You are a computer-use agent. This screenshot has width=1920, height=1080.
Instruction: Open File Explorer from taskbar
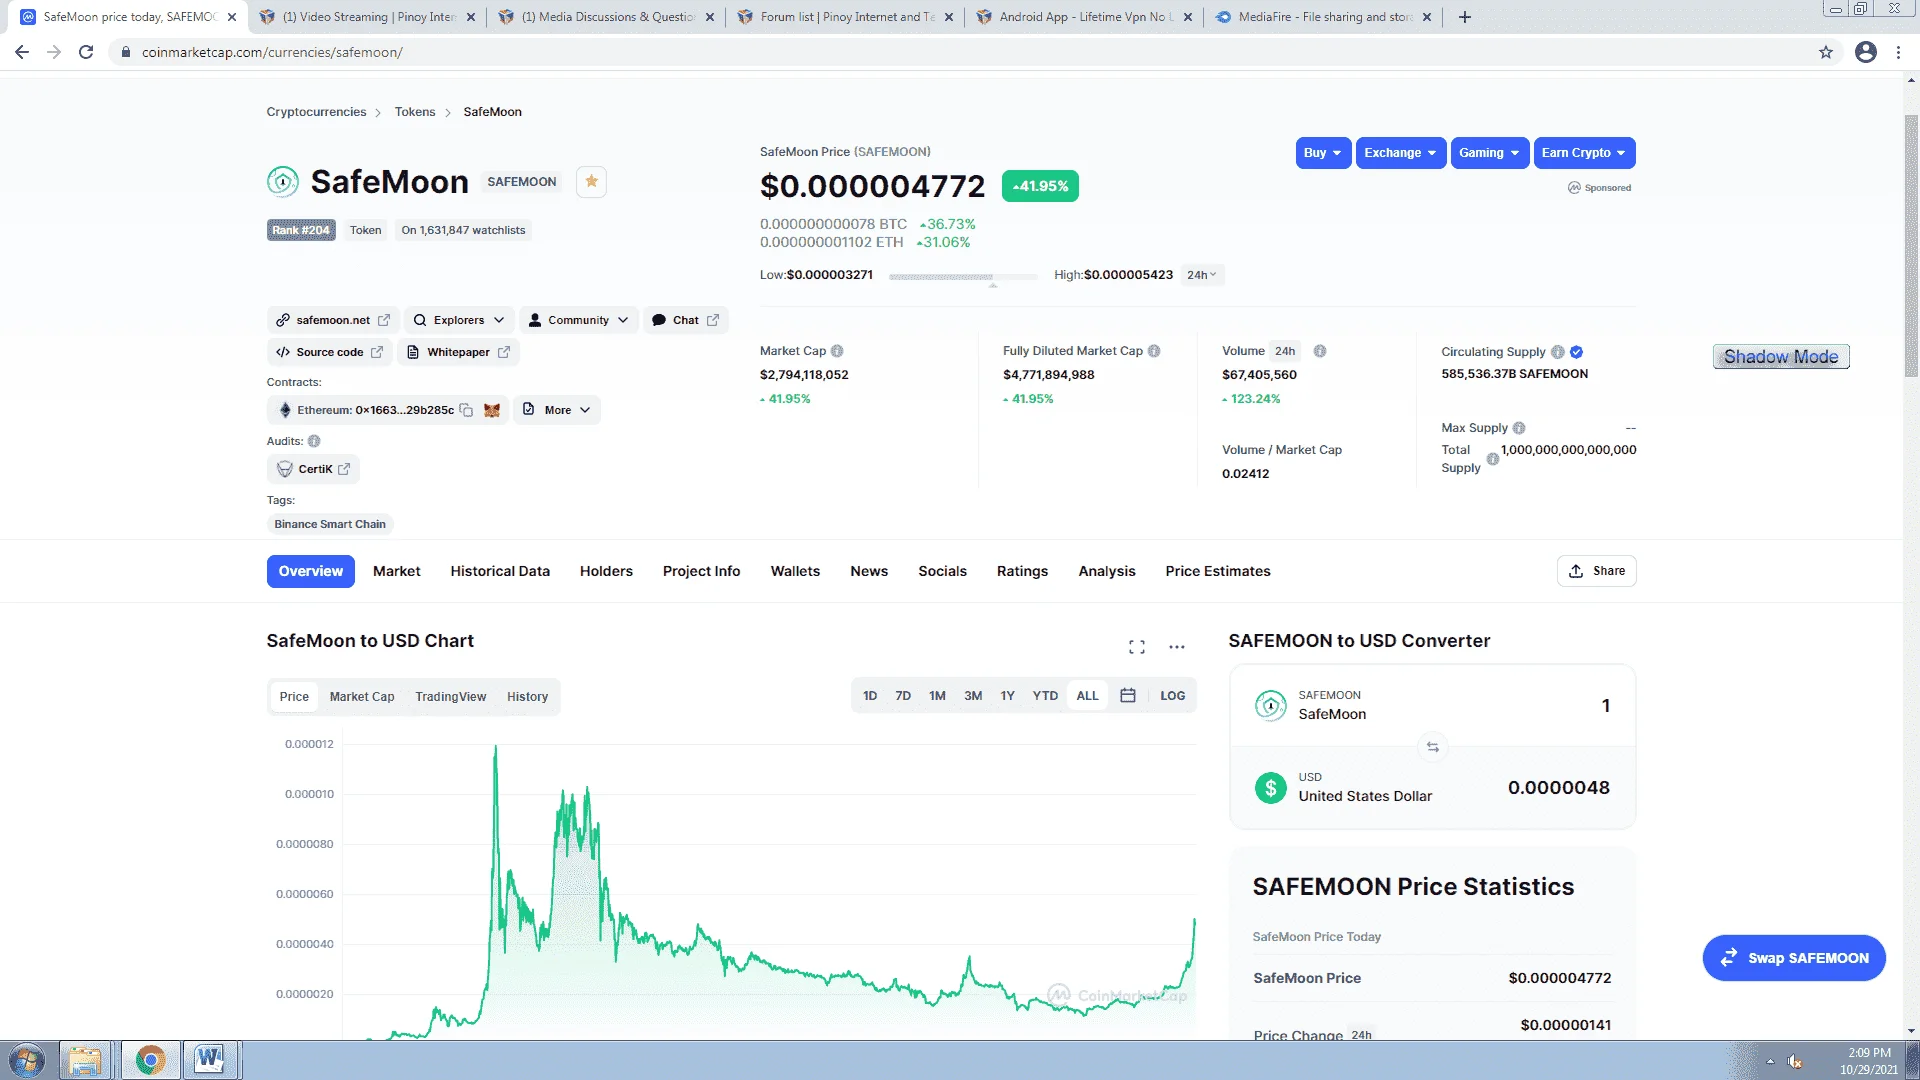(85, 1060)
